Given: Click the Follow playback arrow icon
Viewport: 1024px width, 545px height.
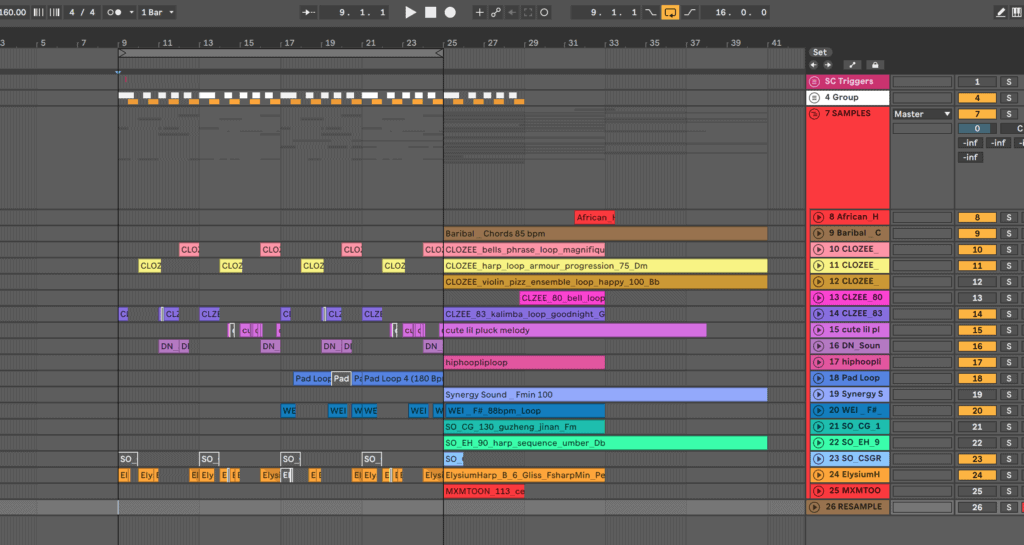Looking at the screenshot, I should tap(309, 12).
